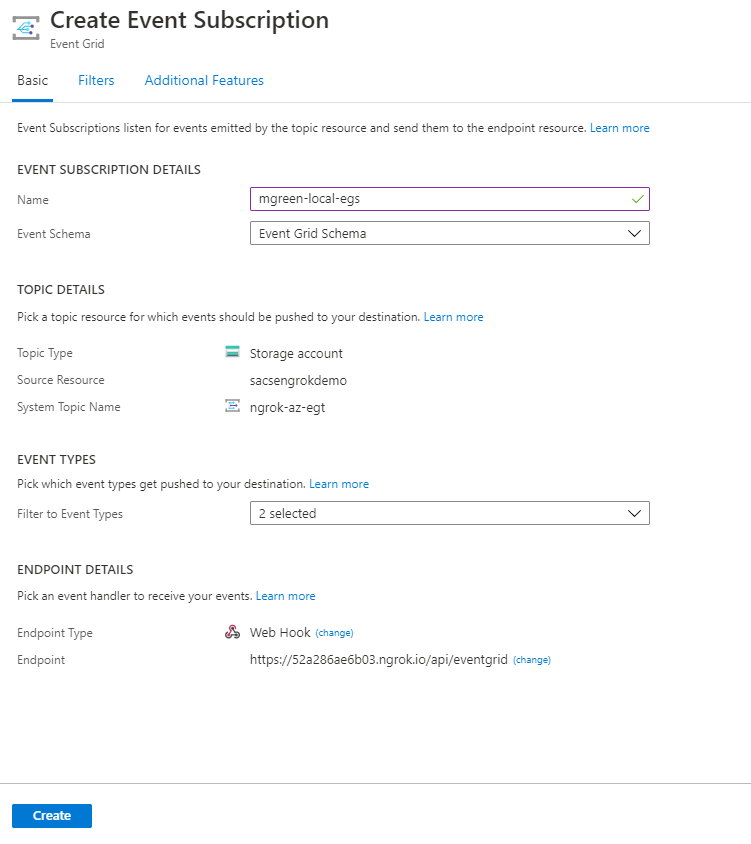Screen dimensions: 751x844
Task: Click the Storage account topic type text
Action: [x=296, y=354]
